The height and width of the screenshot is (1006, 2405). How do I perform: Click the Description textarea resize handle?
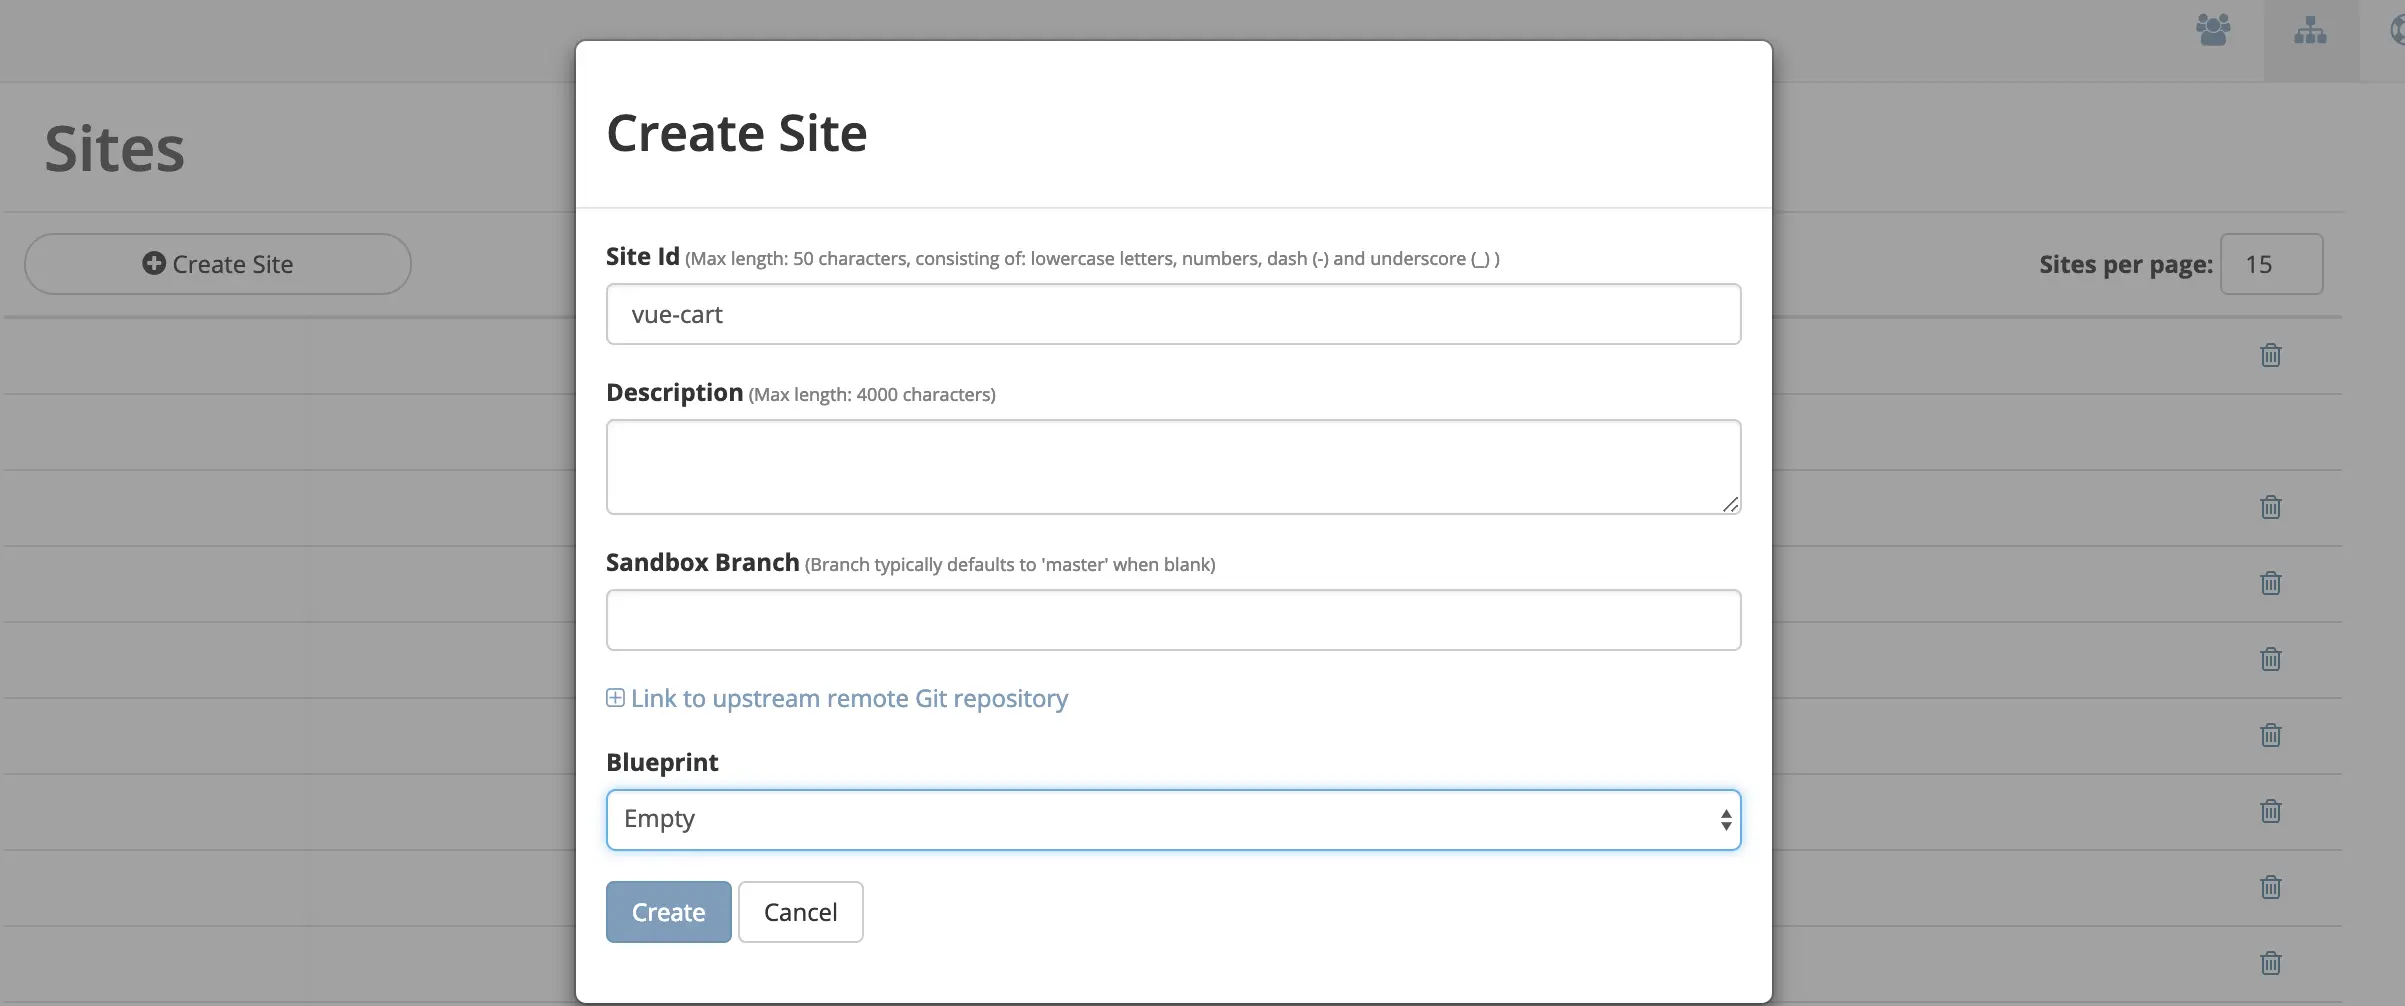tap(1730, 505)
